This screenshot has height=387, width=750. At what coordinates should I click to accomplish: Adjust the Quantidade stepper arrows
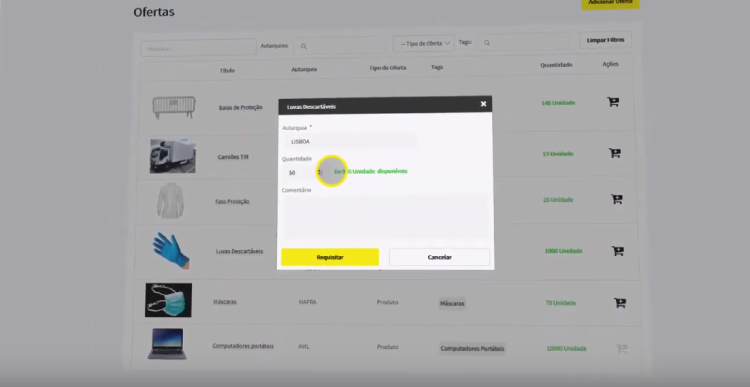point(319,172)
